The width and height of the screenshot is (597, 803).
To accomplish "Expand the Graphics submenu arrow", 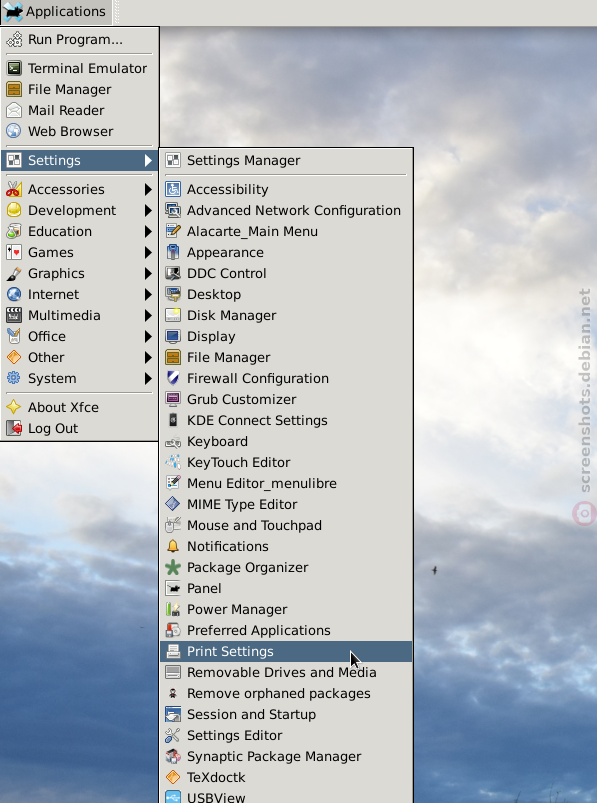I will [148, 273].
